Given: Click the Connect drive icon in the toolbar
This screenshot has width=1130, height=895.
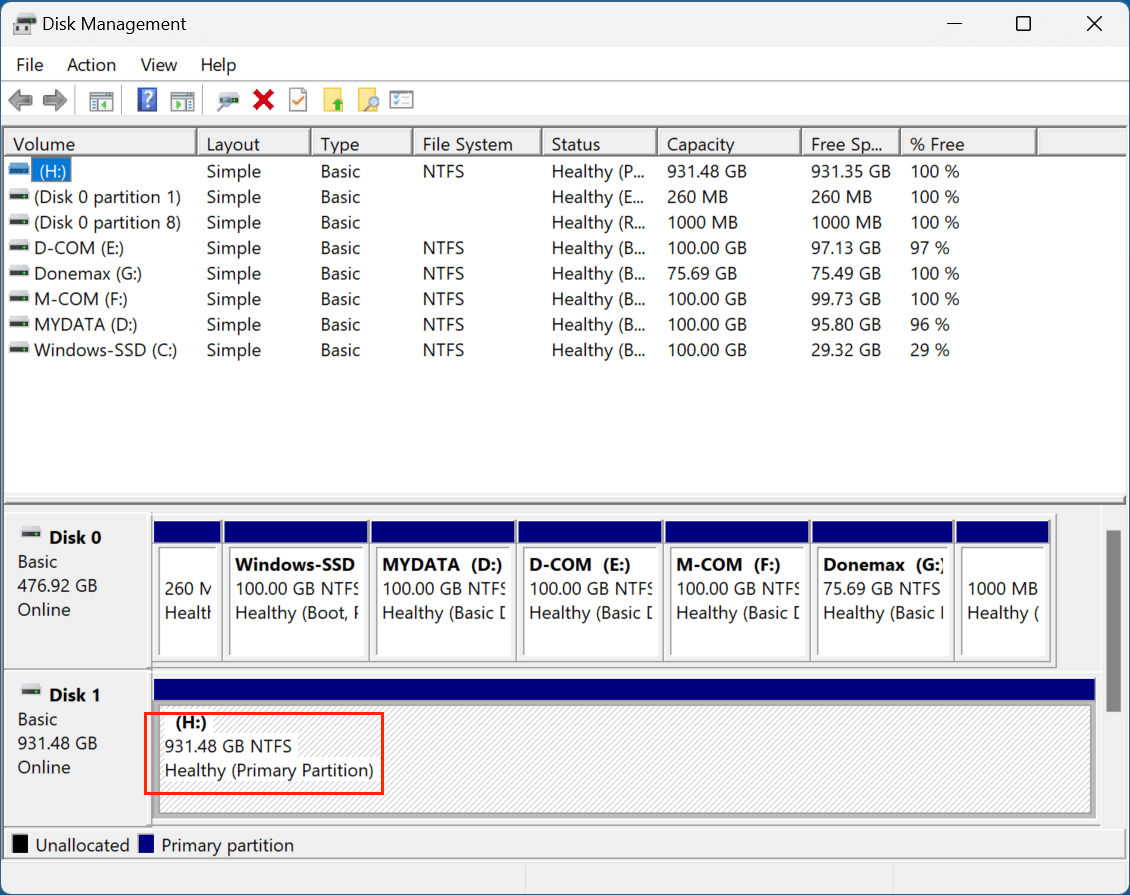Looking at the screenshot, I should (x=228, y=100).
